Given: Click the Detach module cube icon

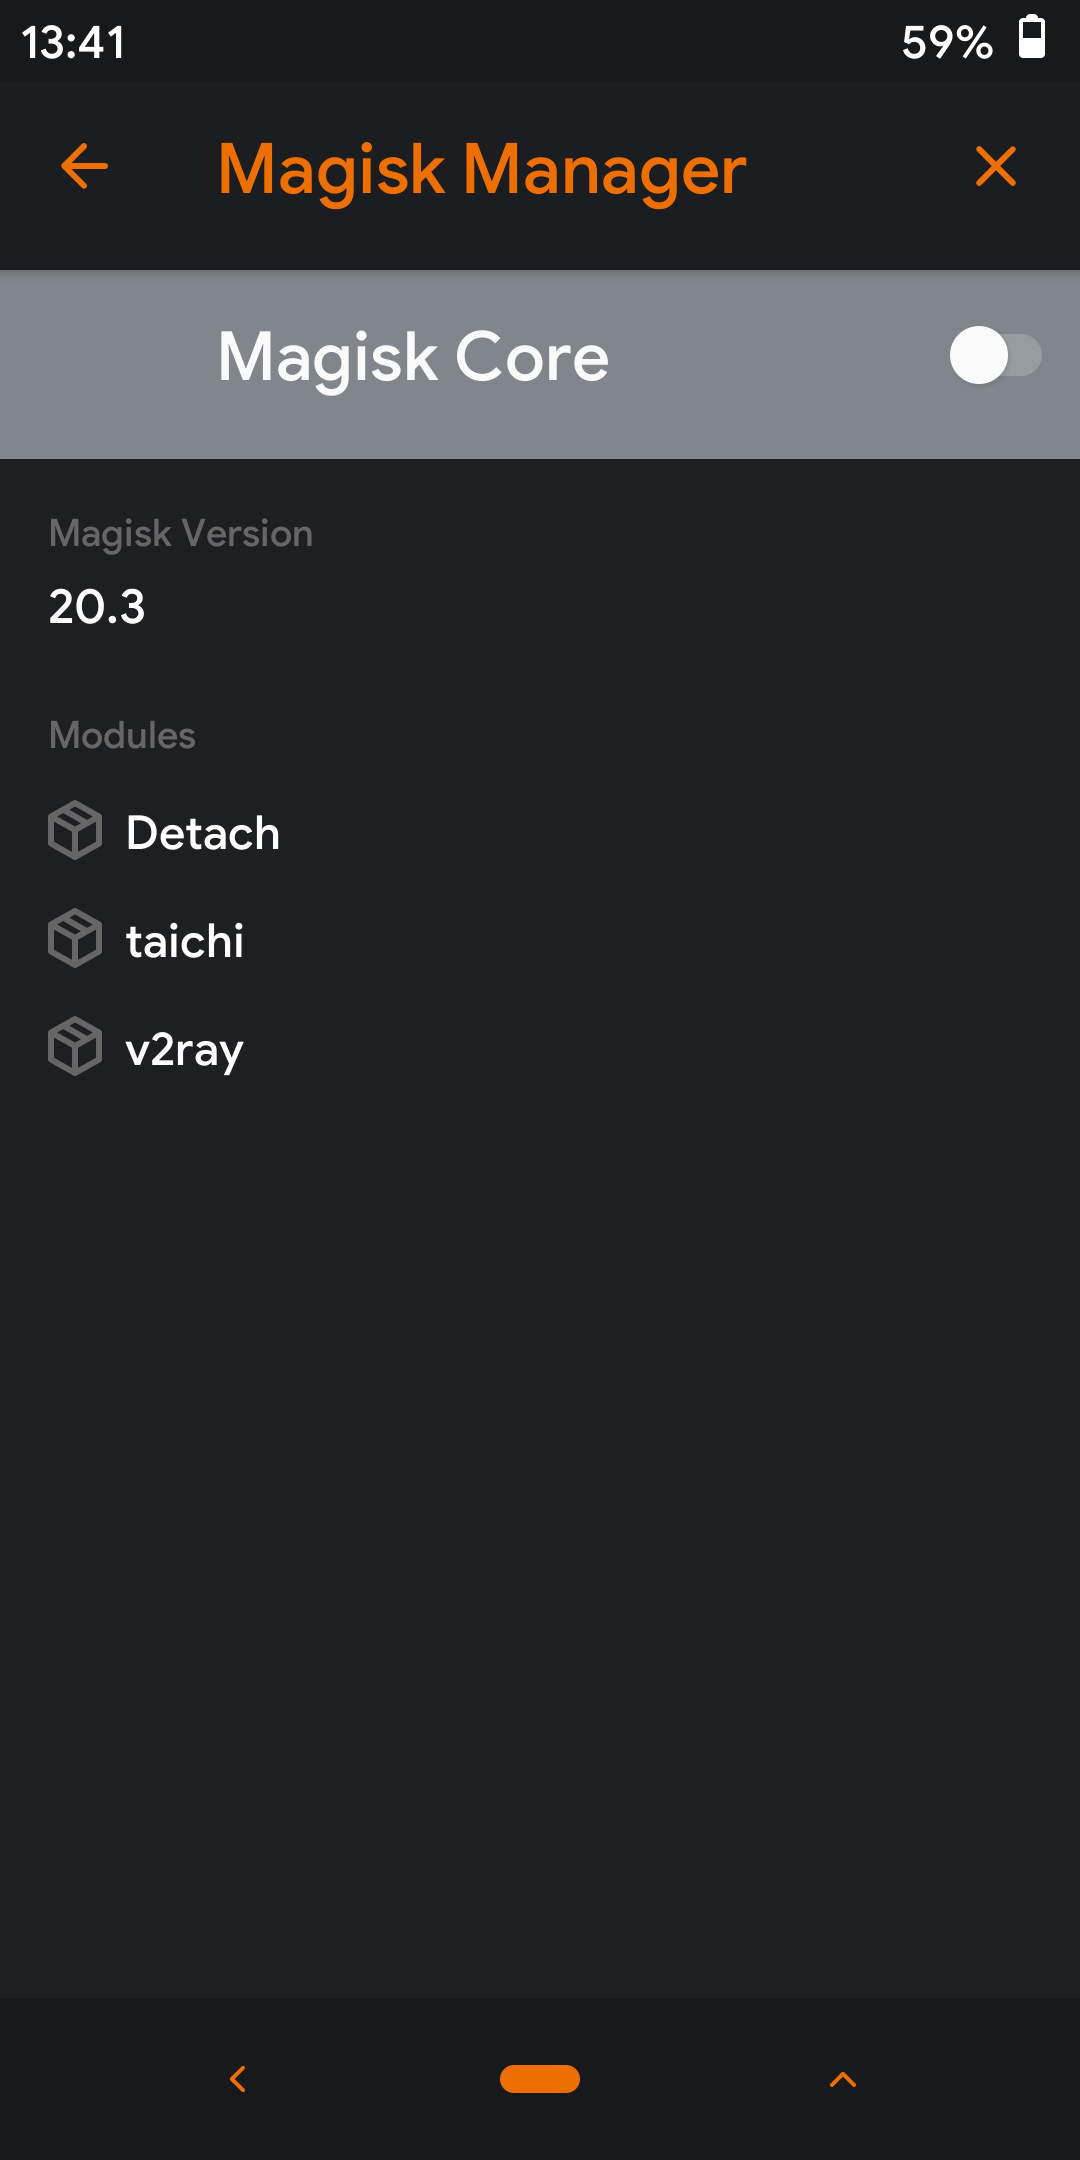Looking at the screenshot, I should click(x=75, y=830).
